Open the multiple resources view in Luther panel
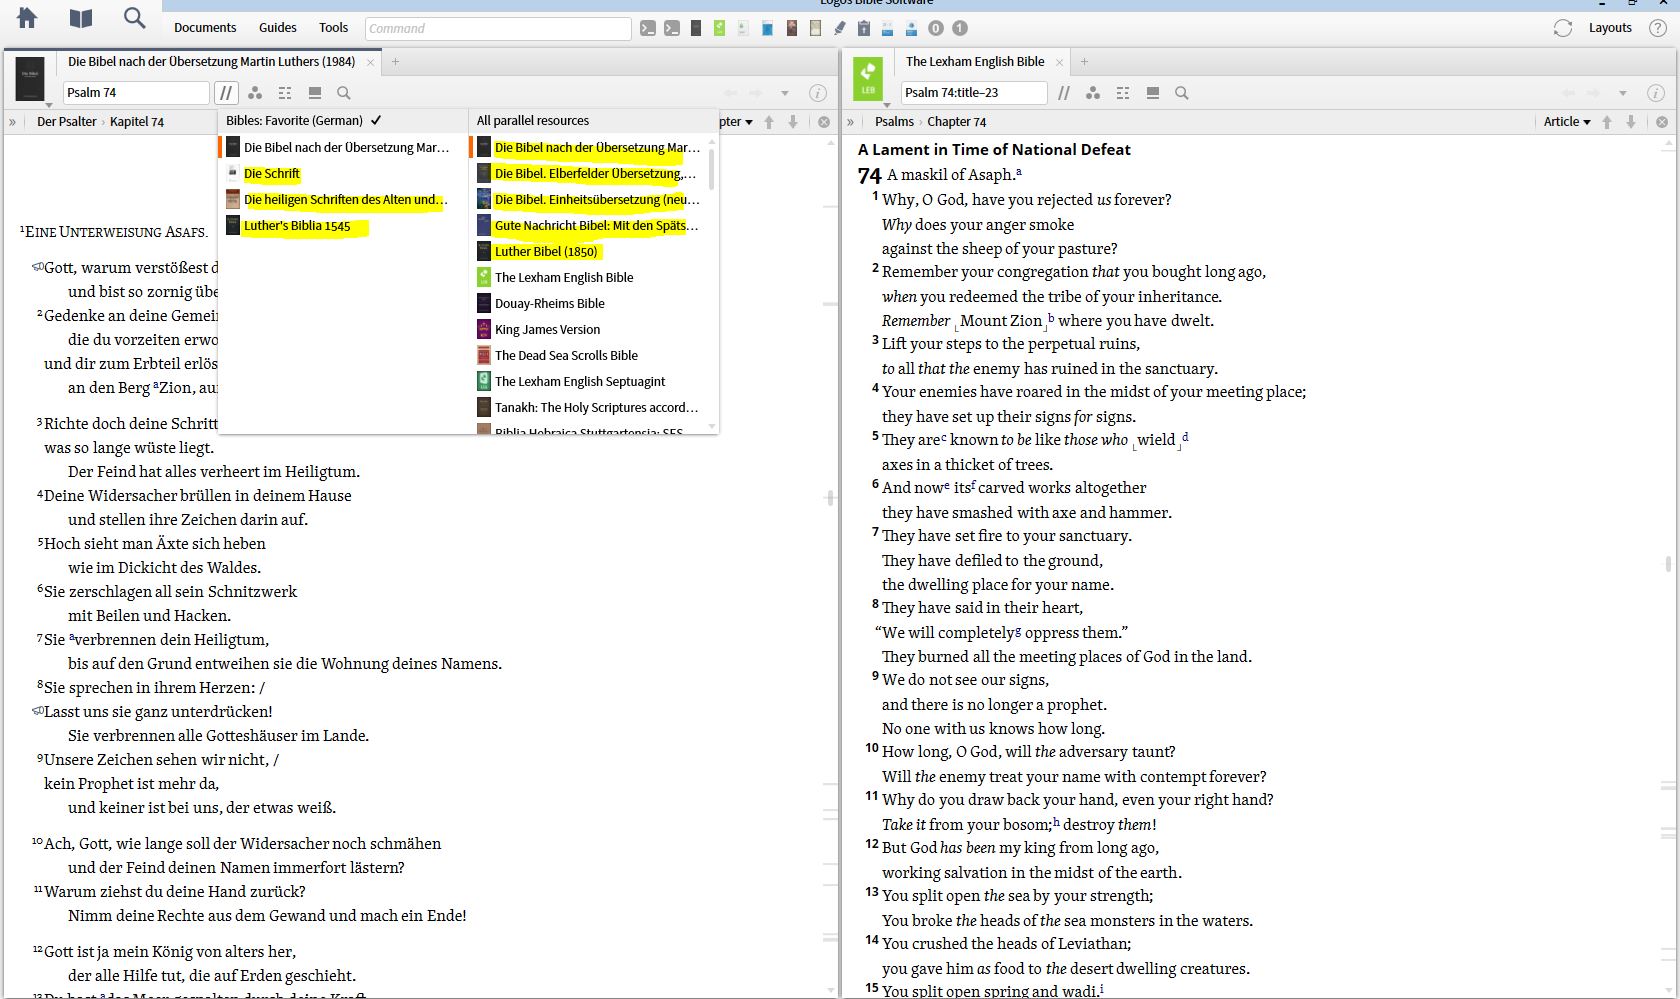 (x=285, y=93)
